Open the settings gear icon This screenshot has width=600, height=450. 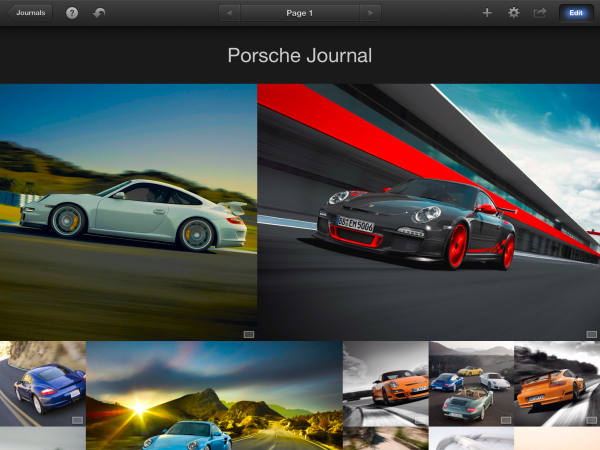[x=514, y=13]
